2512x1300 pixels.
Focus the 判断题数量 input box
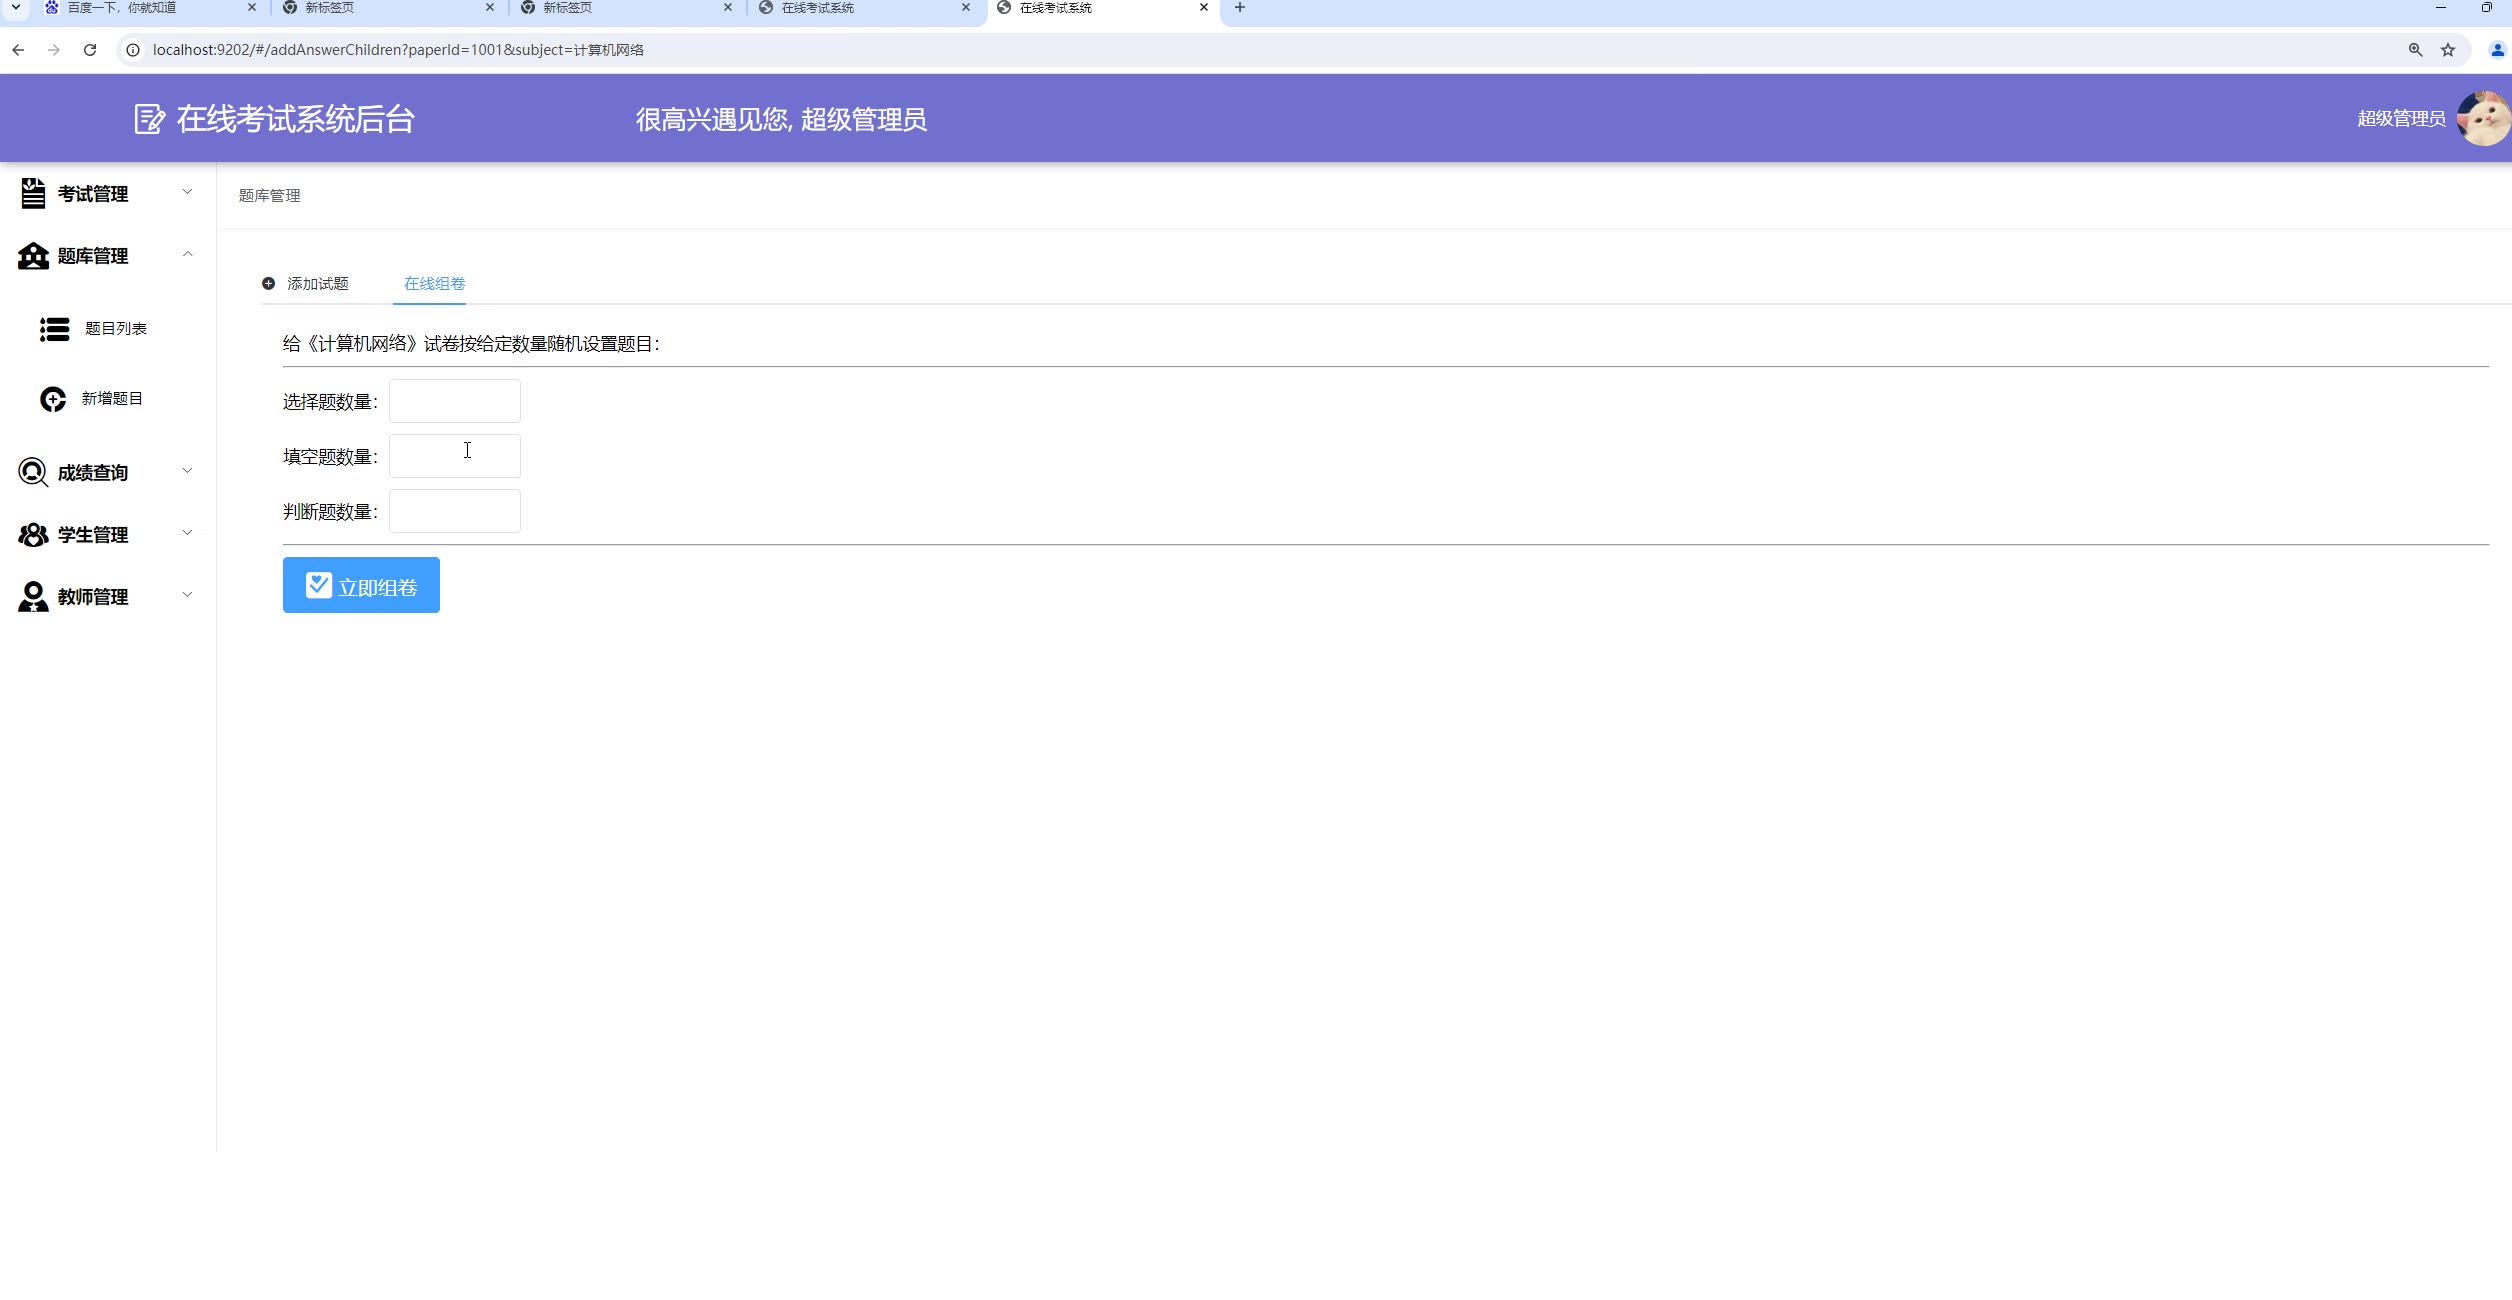coord(454,511)
